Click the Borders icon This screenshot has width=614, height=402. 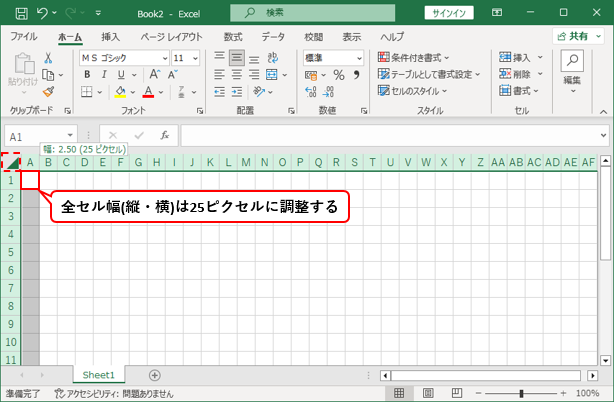pos(87,92)
